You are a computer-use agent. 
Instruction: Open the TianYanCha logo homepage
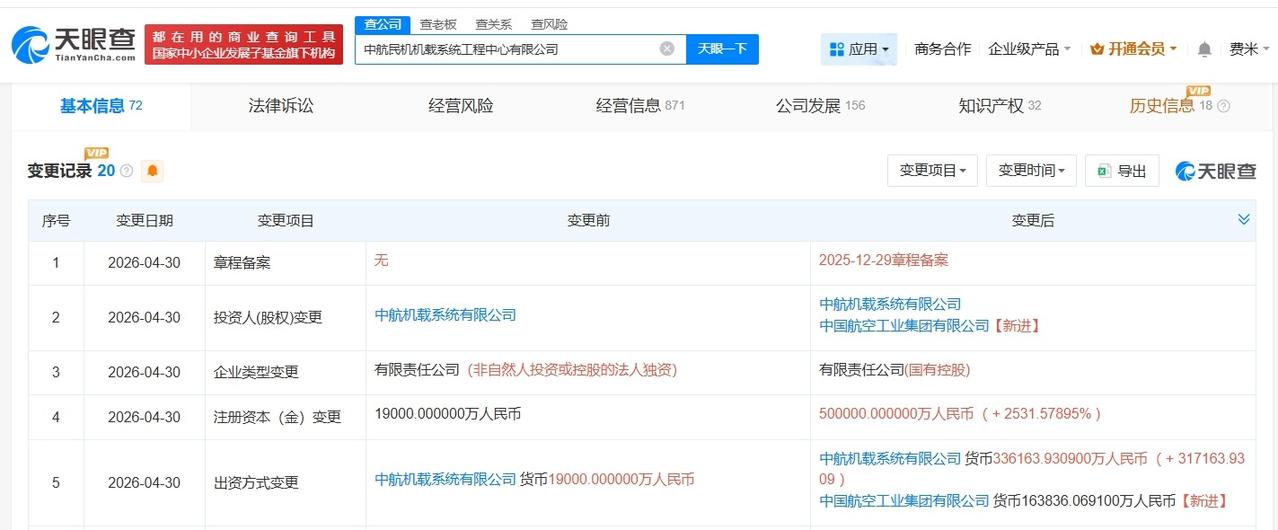point(73,45)
